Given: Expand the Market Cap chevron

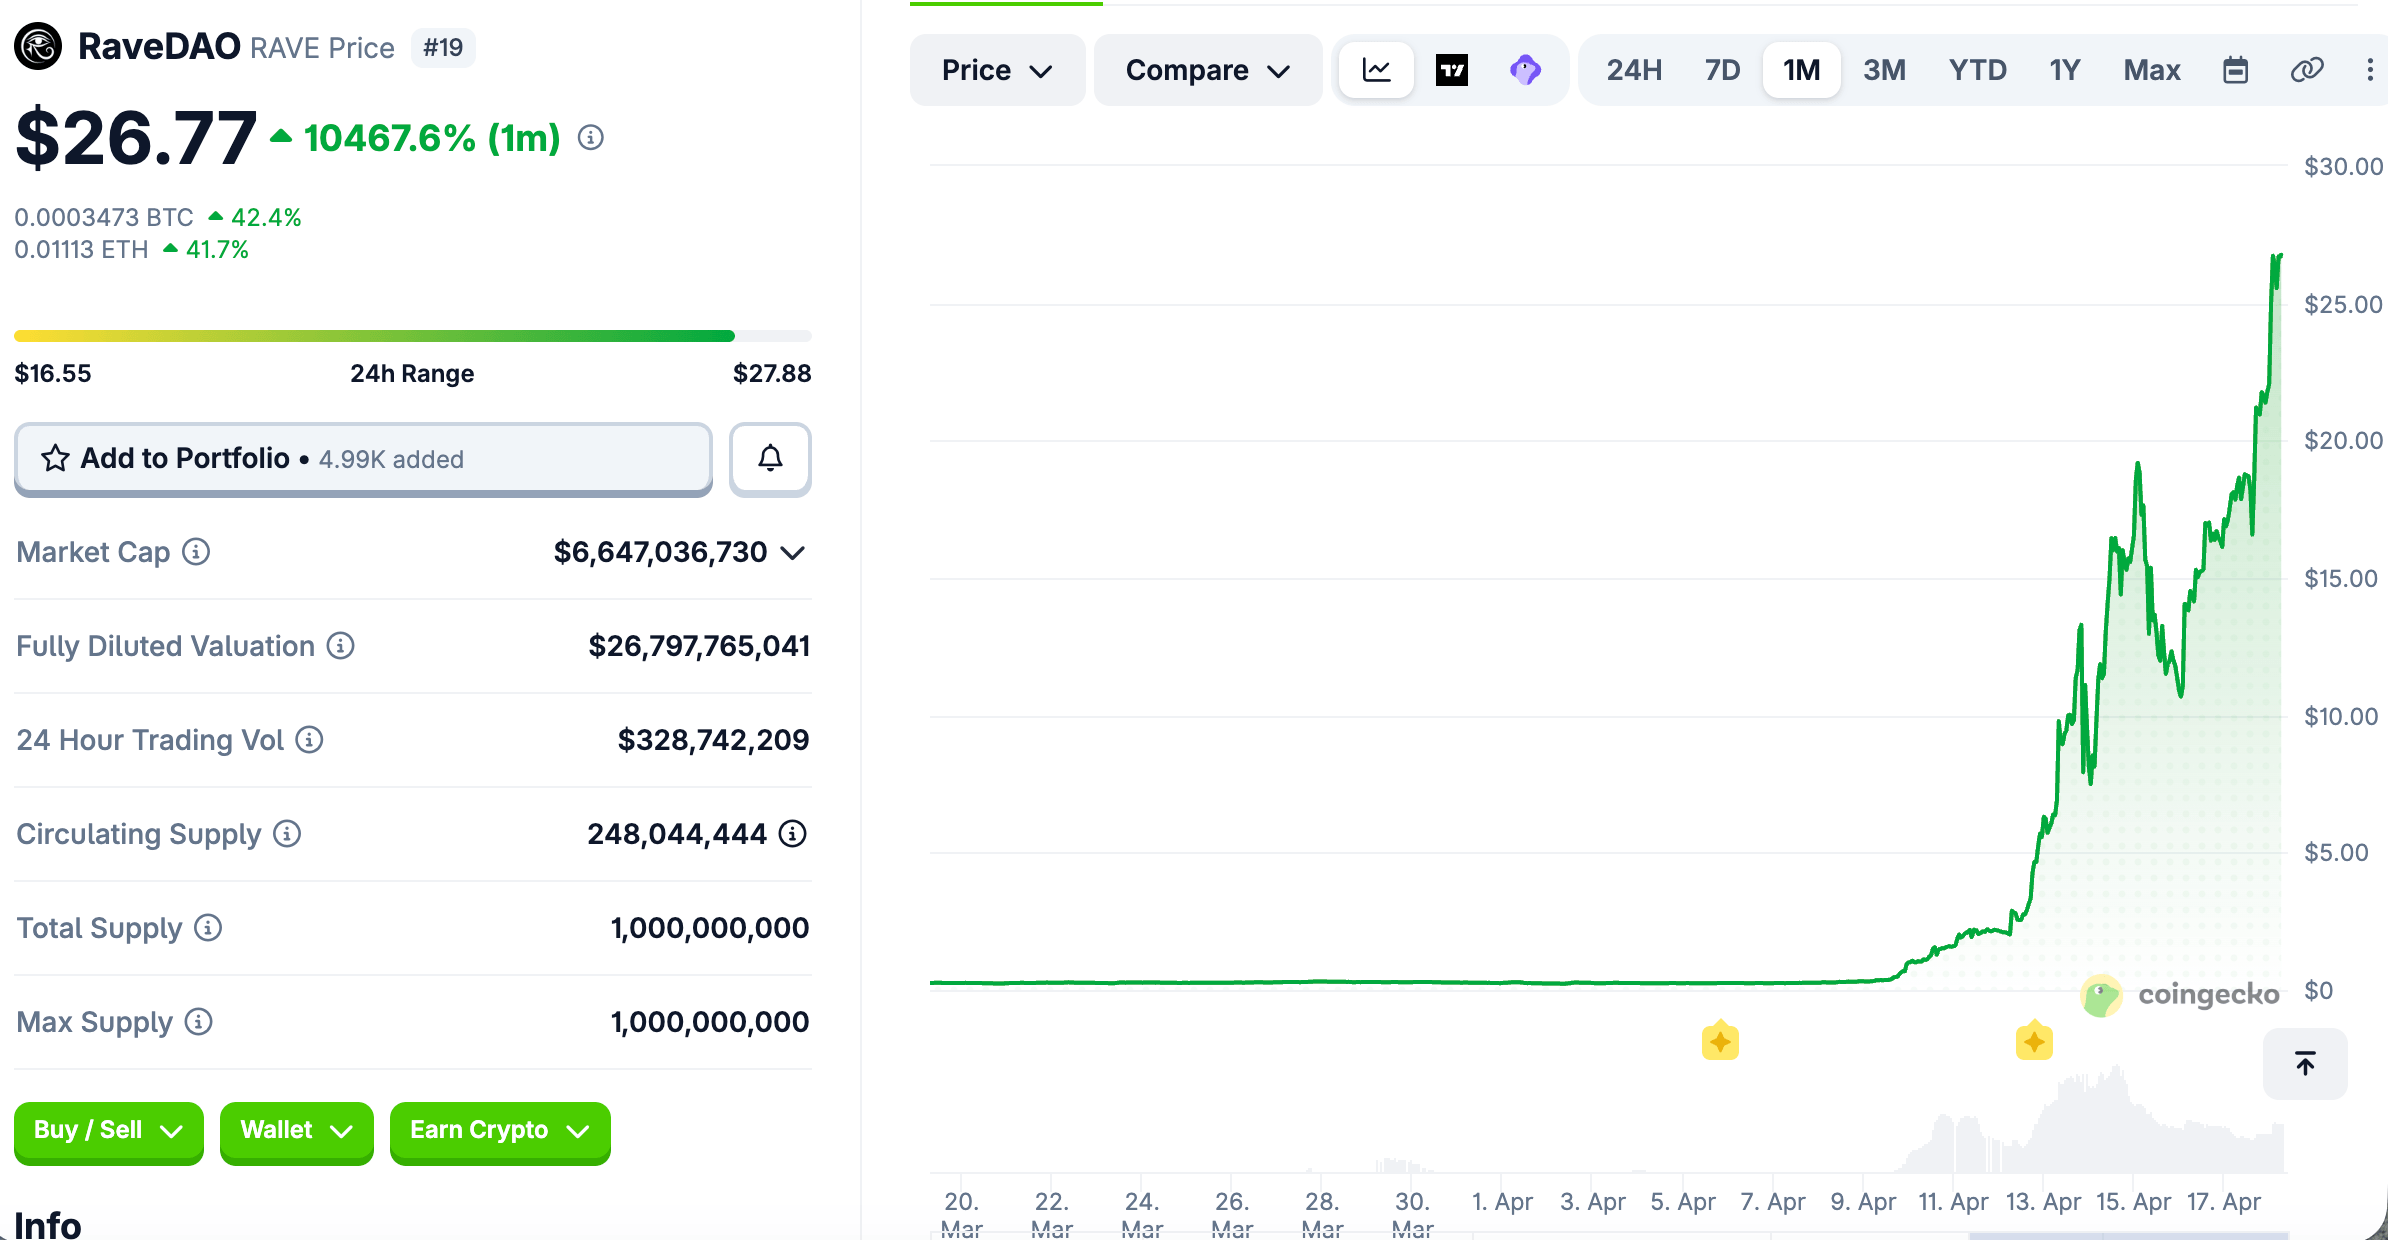Looking at the screenshot, I should (791, 552).
